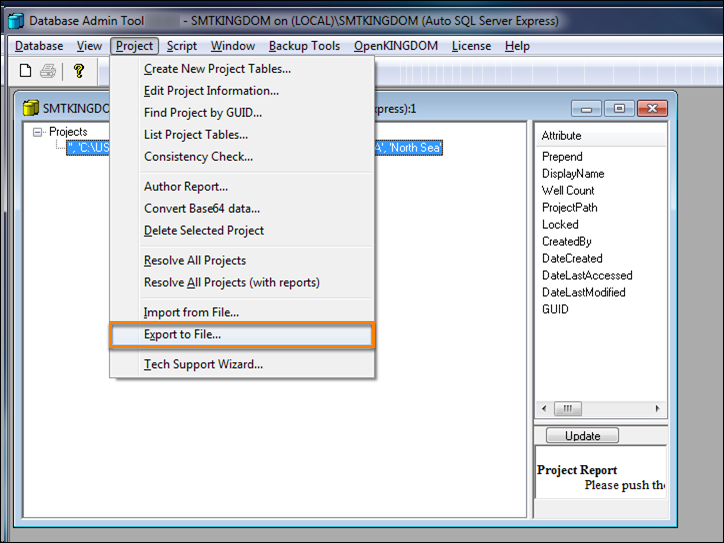Click the Update button
724x543 pixels.
tap(582, 435)
